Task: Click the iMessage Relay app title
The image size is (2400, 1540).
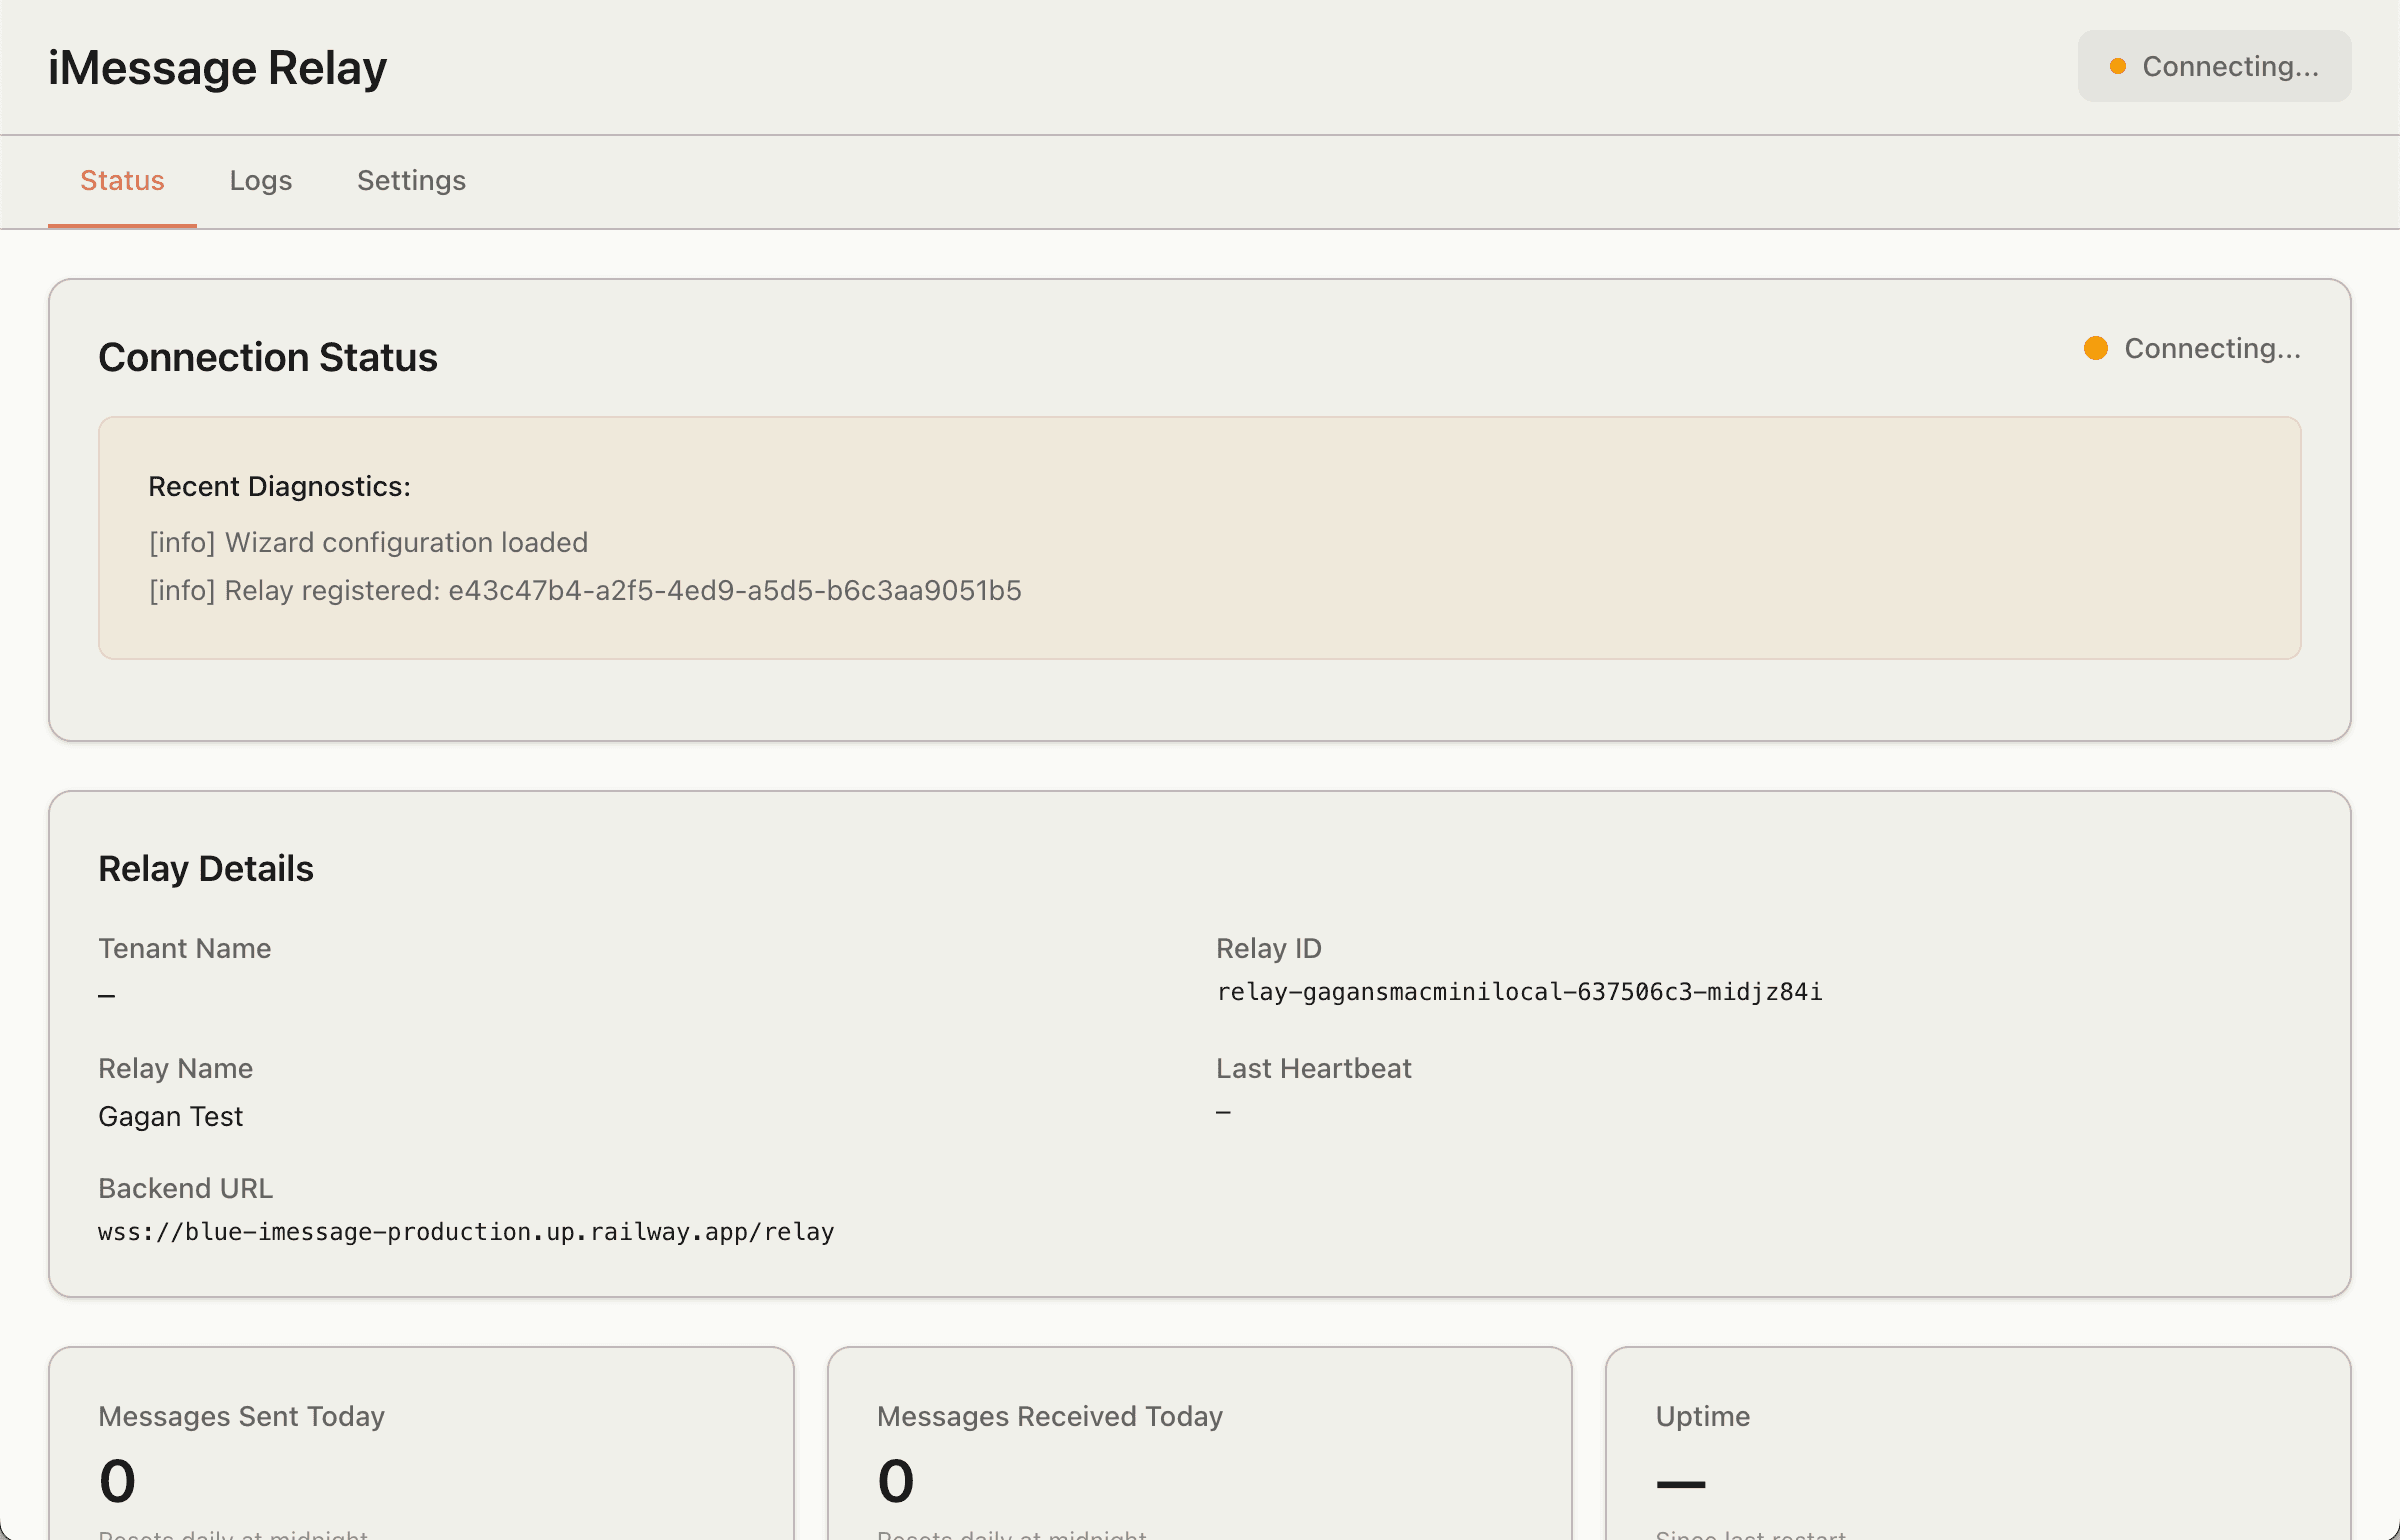Action: [x=217, y=66]
